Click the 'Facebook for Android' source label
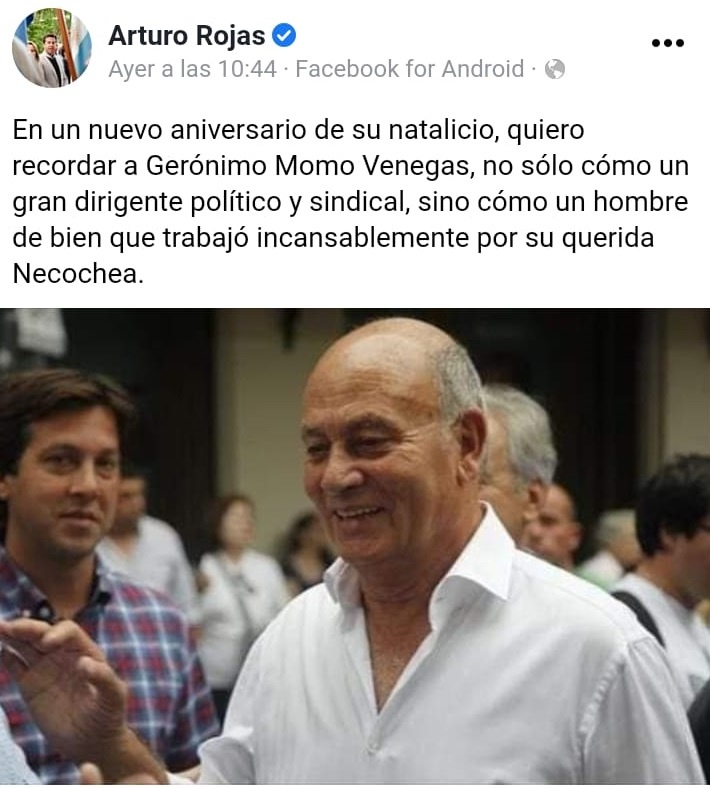The image size is (710, 788). [x=410, y=69]
